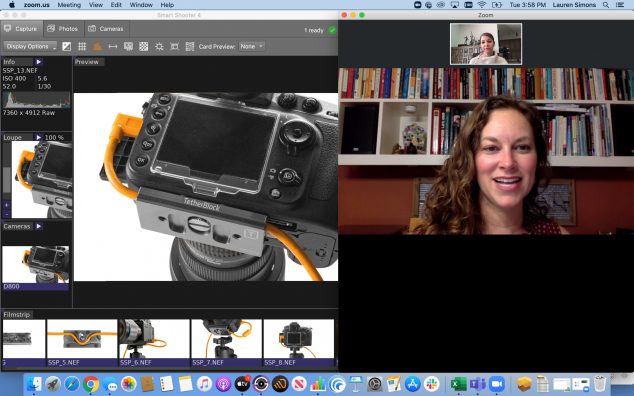The height and width of the screenshot is (396, 634).
Task: Click the Loupe zoom out minus button
Action: (x=6, y=214)
